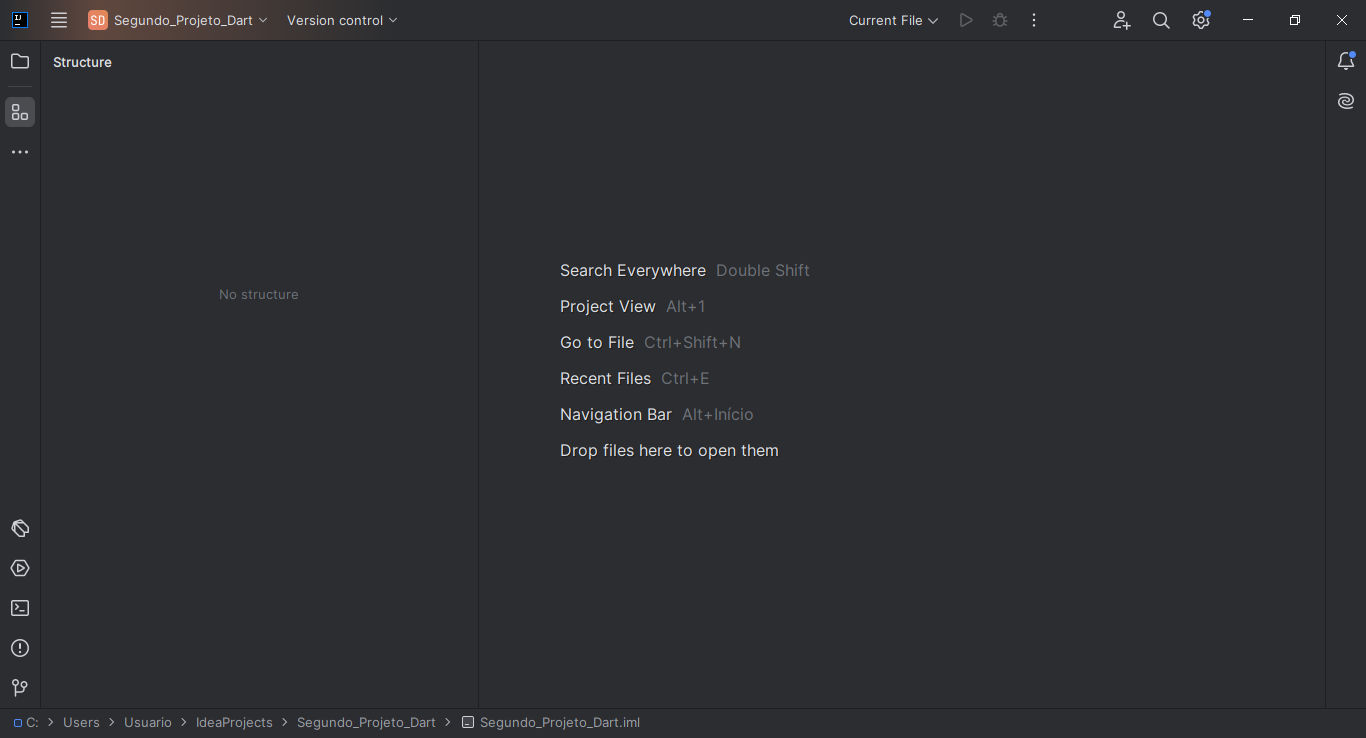Click the No structure placeholder text
1366x738 pixels.
pyautogui.click(x=259, y=294)
